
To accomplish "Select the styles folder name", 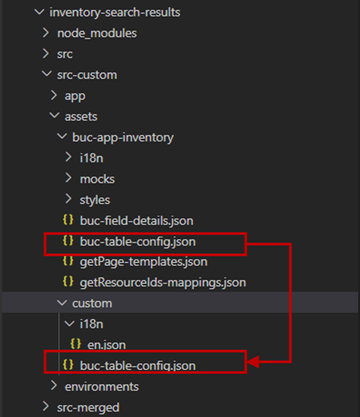I will point(95,200).
